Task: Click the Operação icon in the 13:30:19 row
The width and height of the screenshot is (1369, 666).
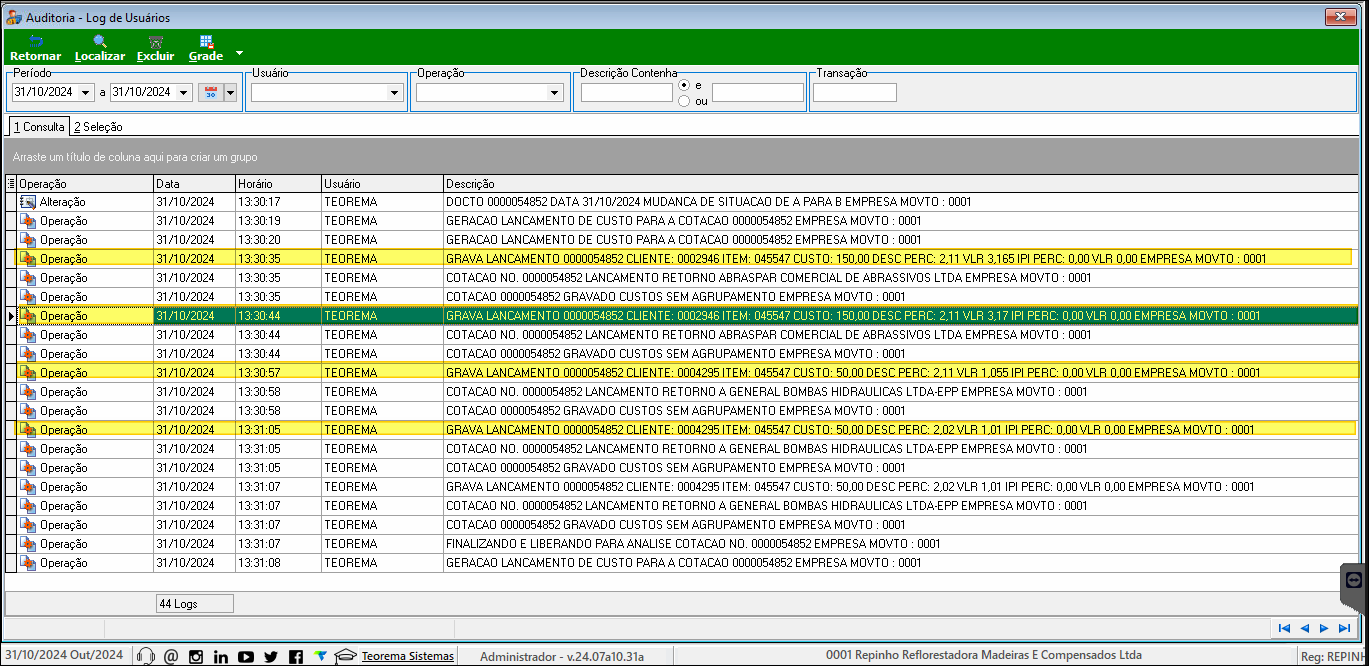Action: [x=28, y=221]
